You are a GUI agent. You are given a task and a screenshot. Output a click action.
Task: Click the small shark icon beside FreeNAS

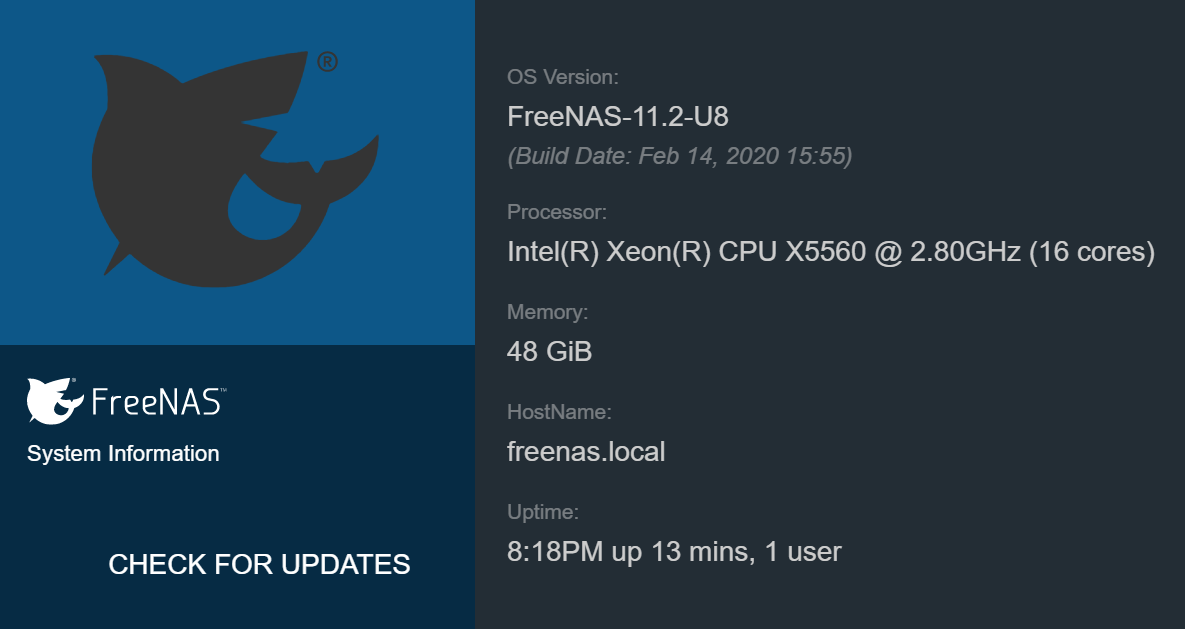pos(54,401)
